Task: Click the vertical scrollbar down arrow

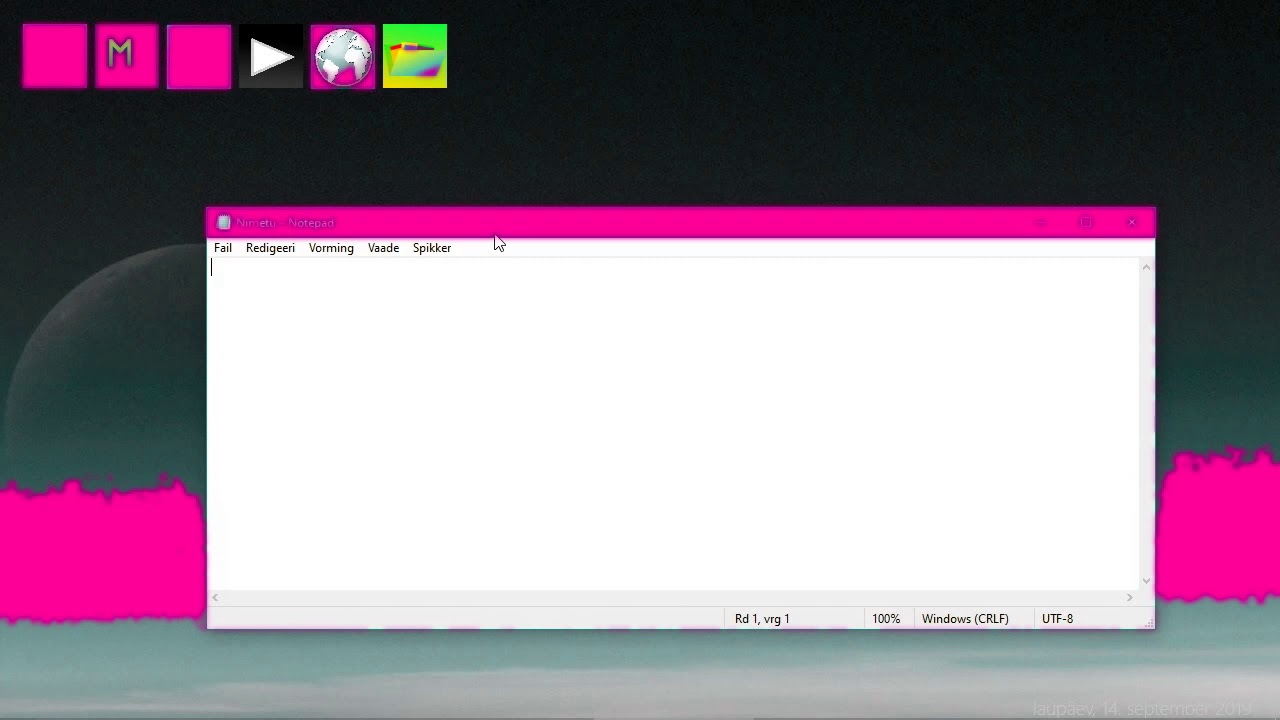Action: click(x=1146, y=581)
